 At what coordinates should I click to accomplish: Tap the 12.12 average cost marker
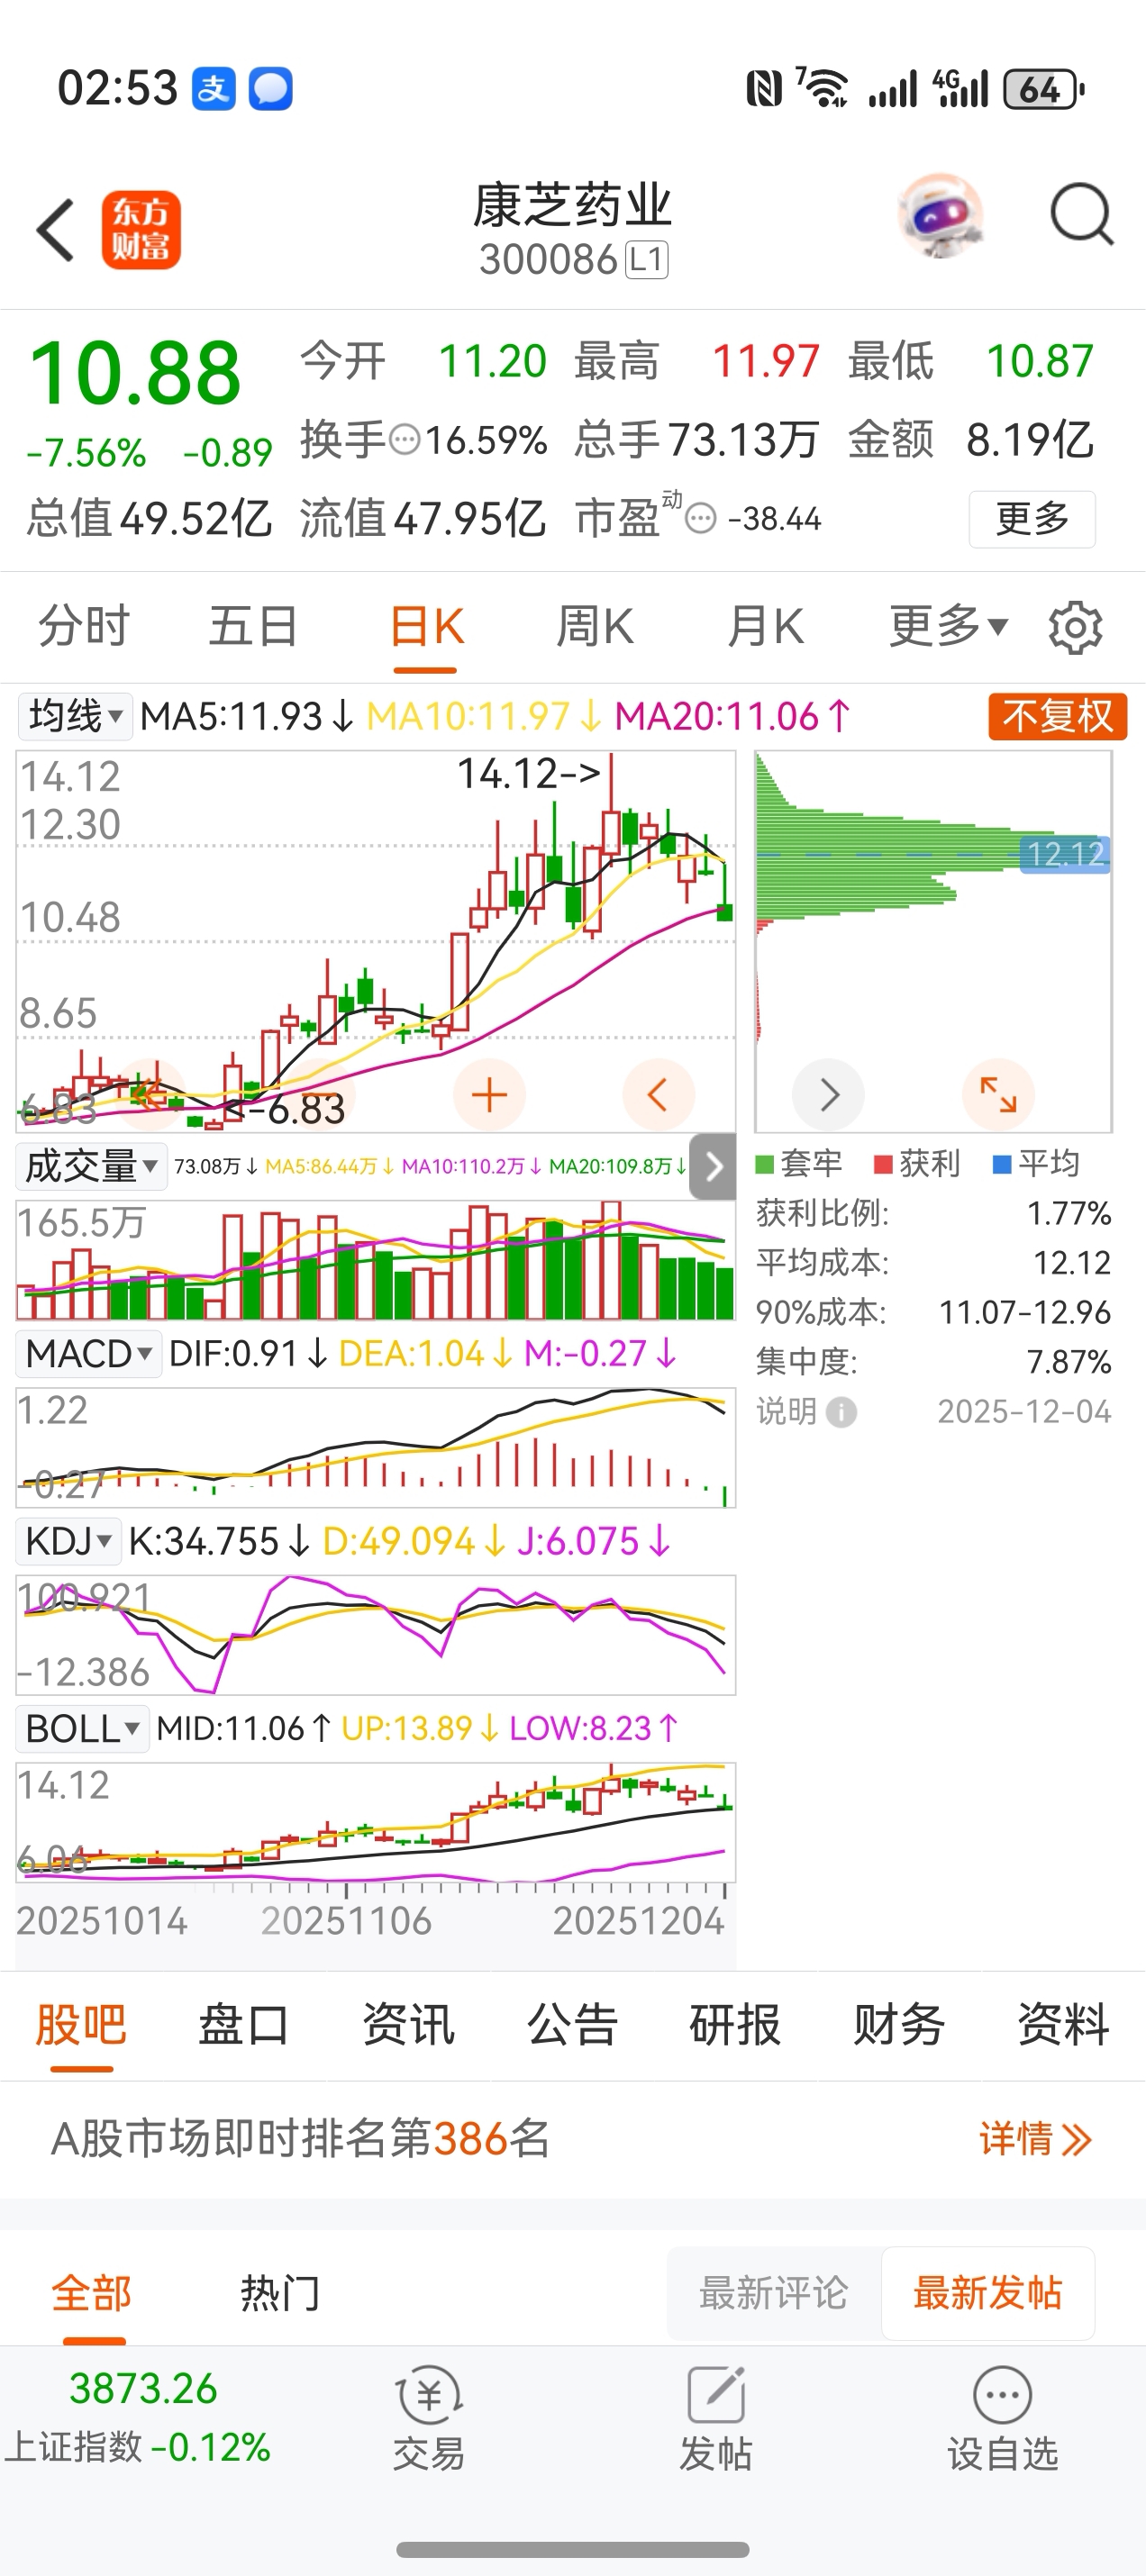coord(1065,854)
